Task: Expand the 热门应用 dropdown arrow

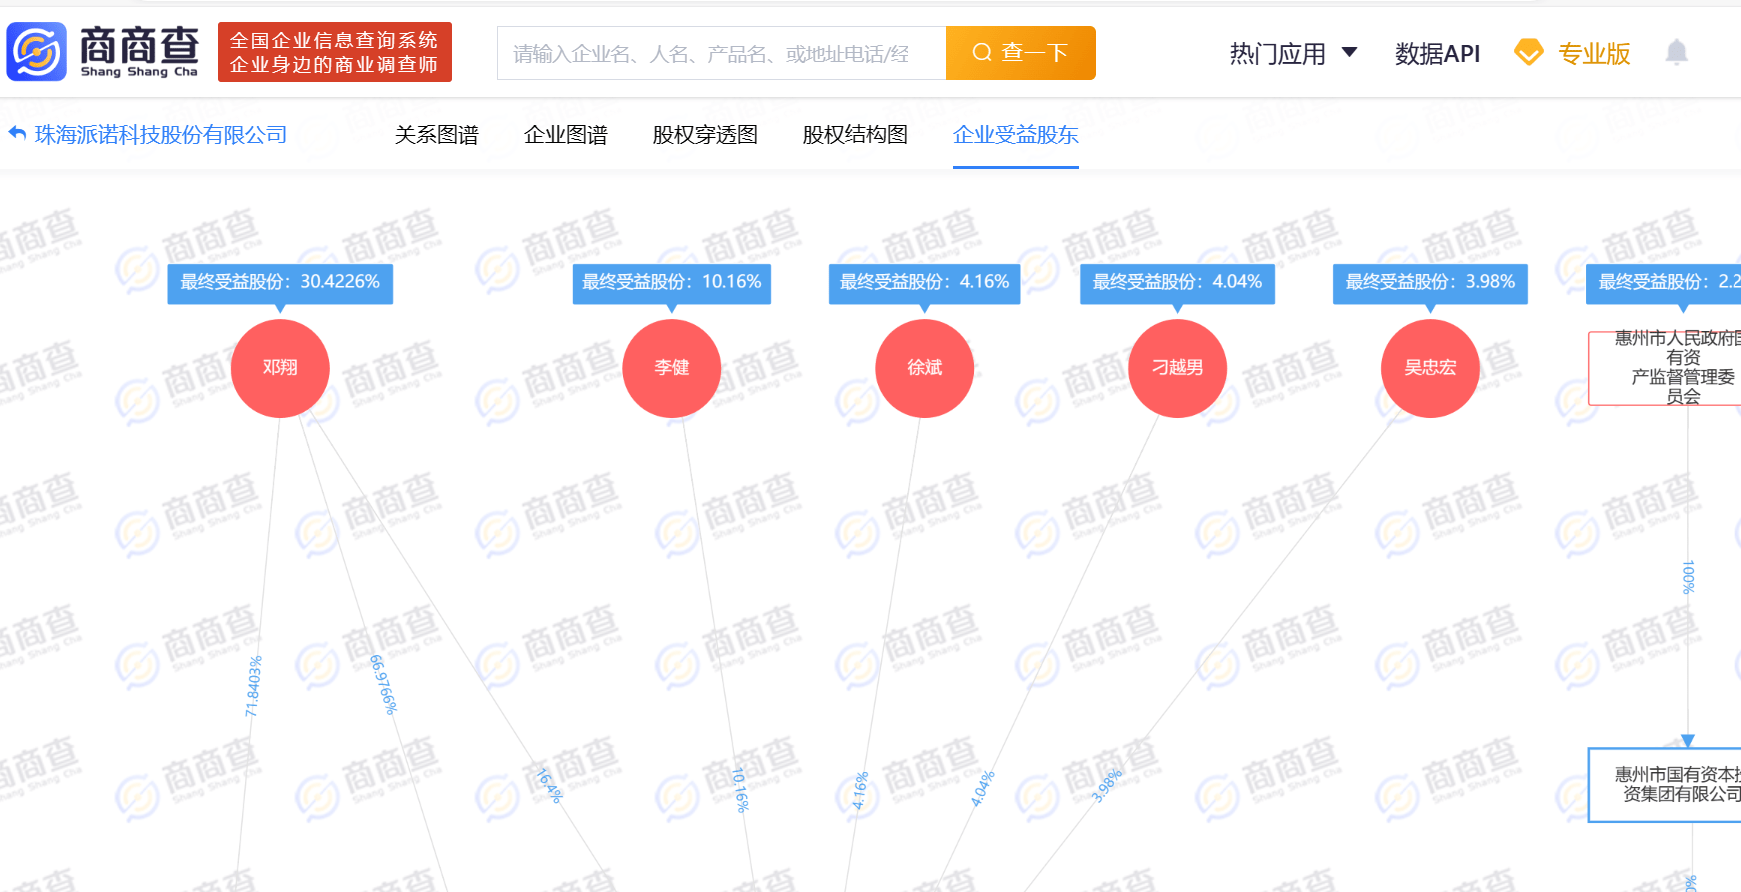Action: pos(1349,52)
